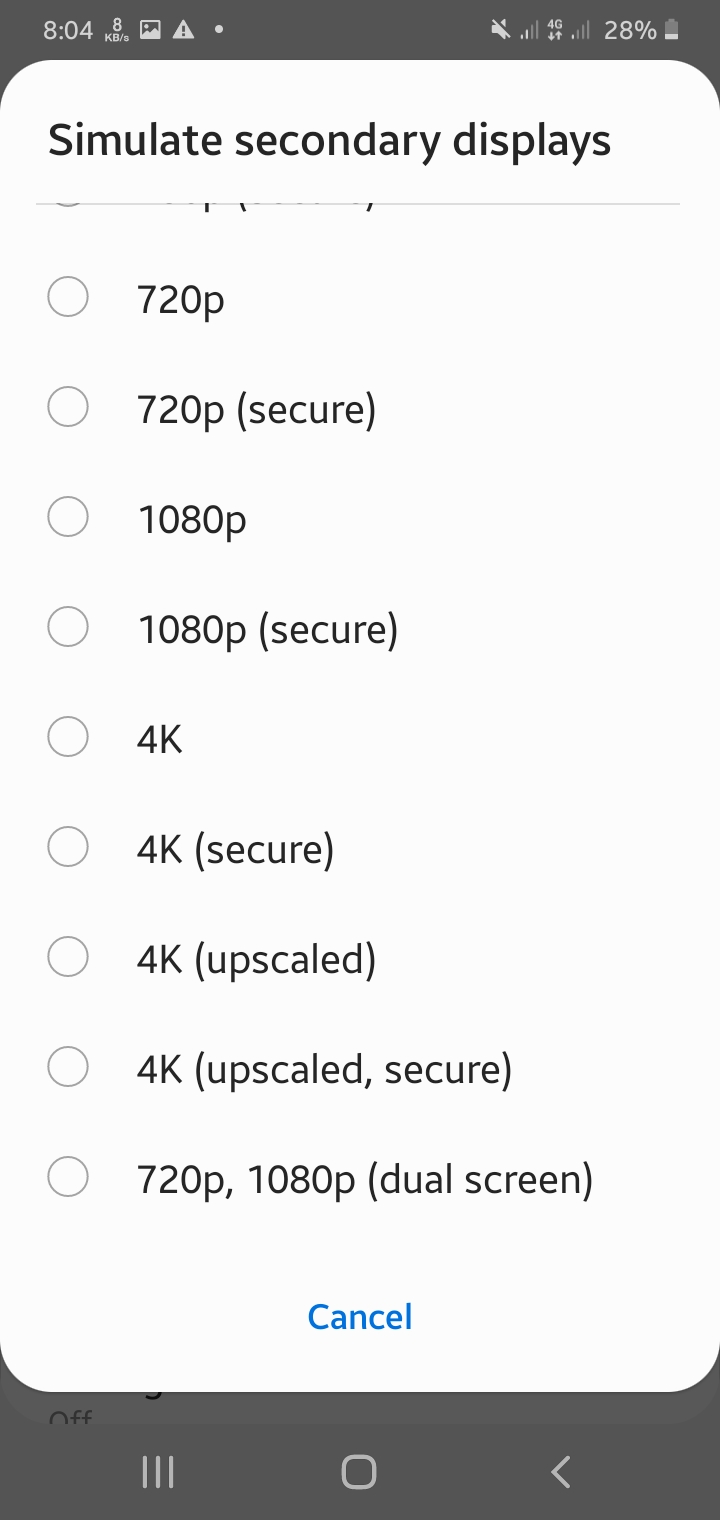
Task: Tap the warning triangle notification icon
Action: tap(183, 31)
